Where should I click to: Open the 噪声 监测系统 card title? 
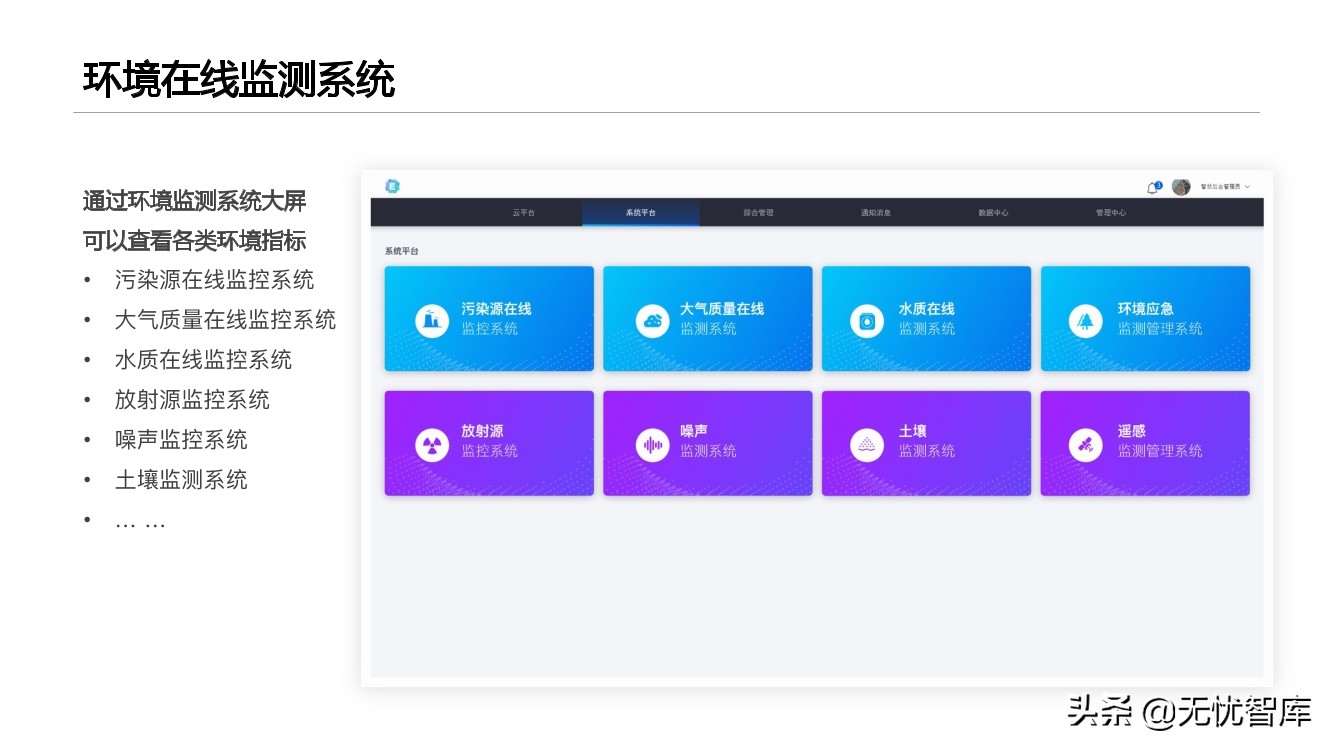click(708, 441)
